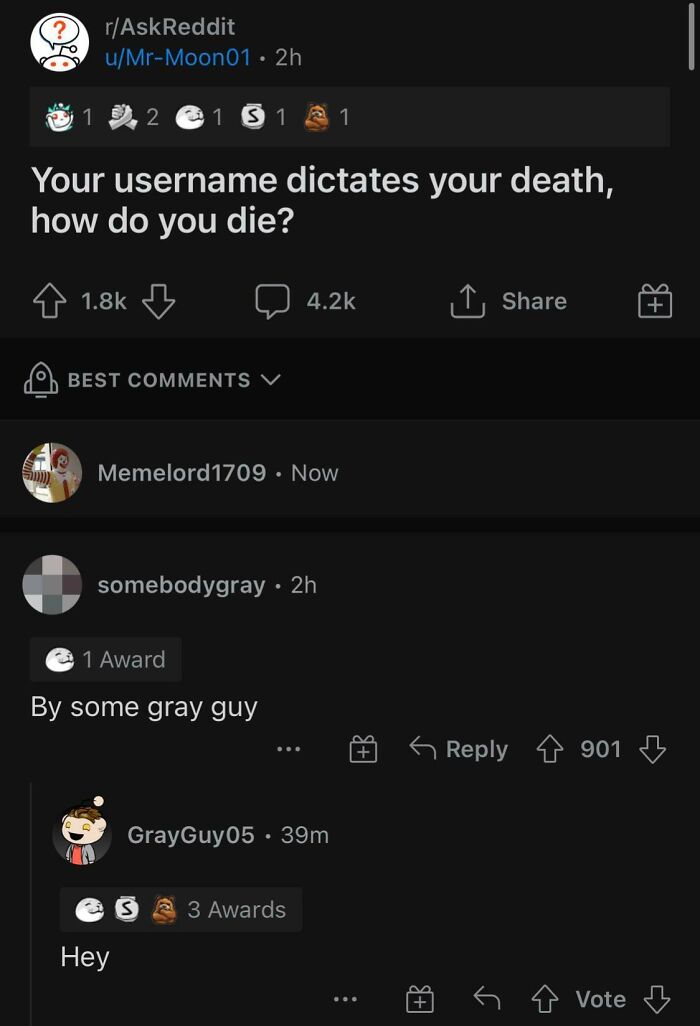Open the 3 Awards badge on GrayGuy05's reply

(180, 909)
